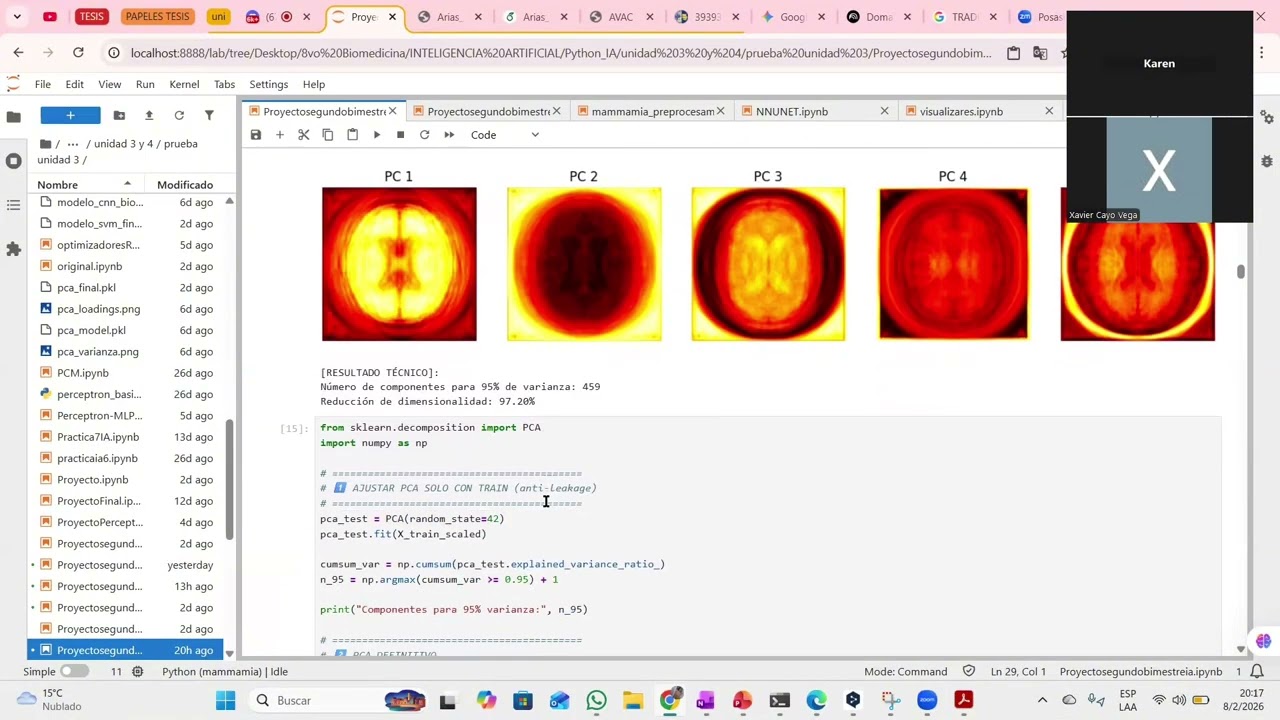The width and height of the screenshot is (1280, 720).
Task: Open the View menu
Action: pyautogui.click(x=110, y=84)
